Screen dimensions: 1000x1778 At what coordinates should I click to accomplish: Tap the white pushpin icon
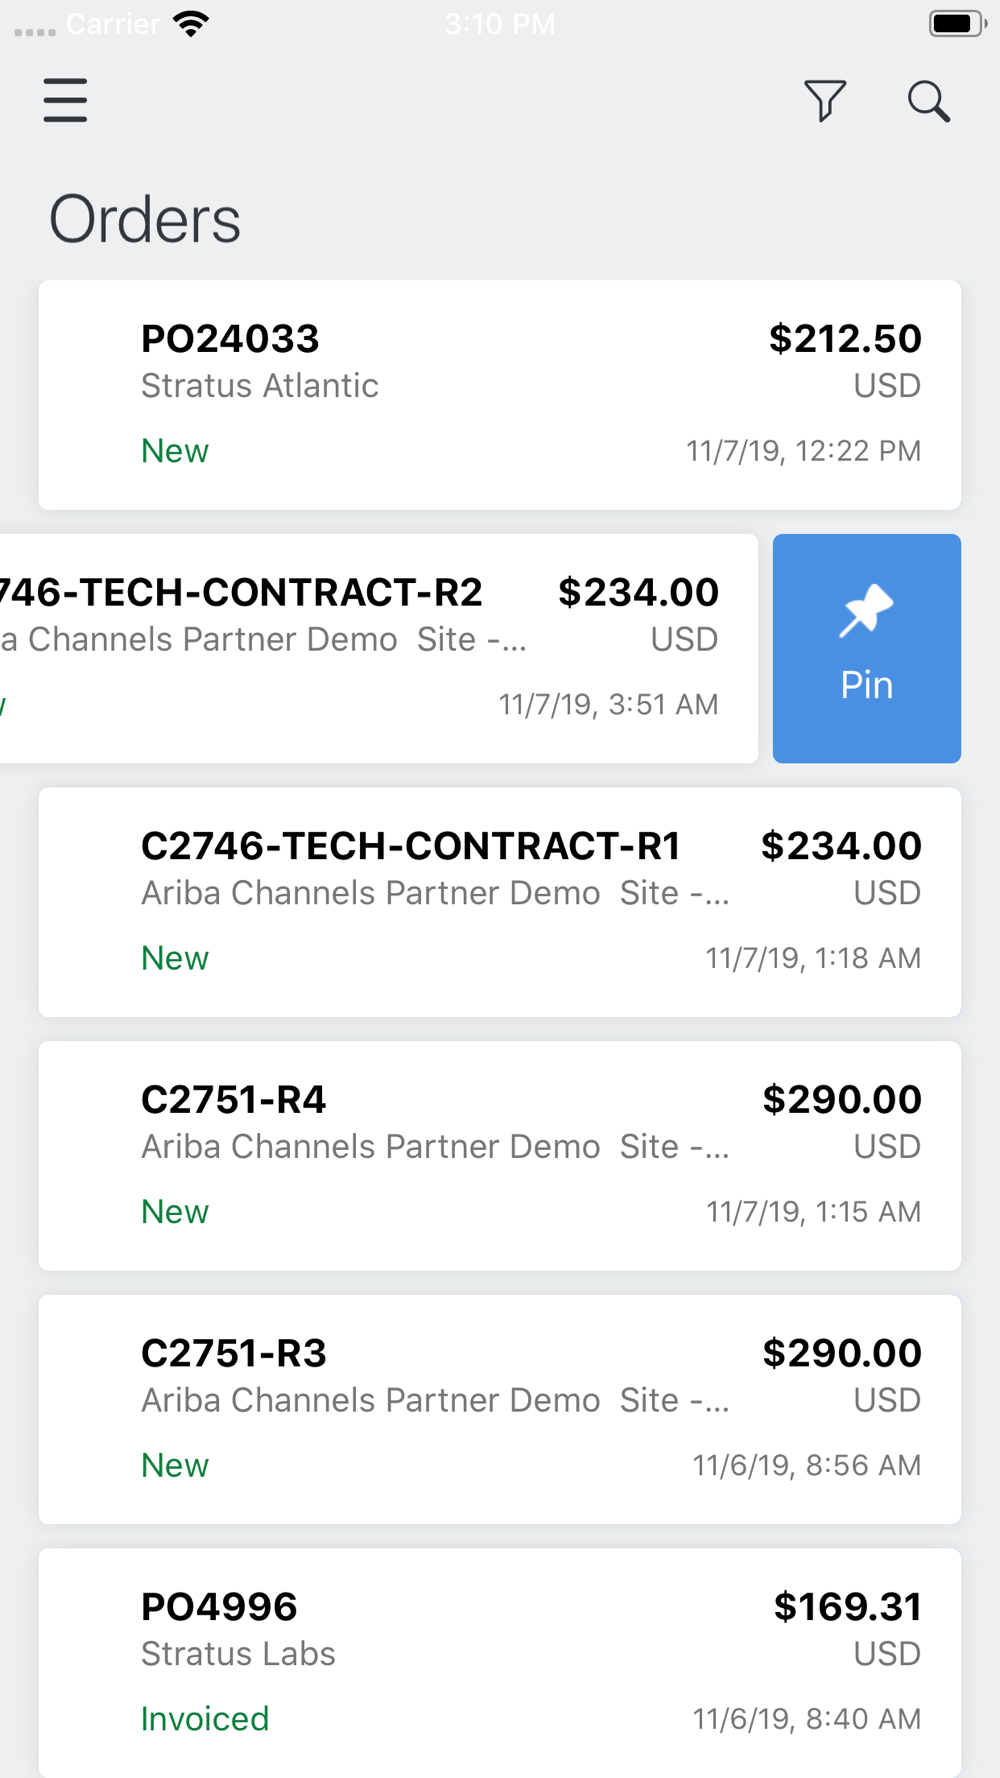pos(866,610)
